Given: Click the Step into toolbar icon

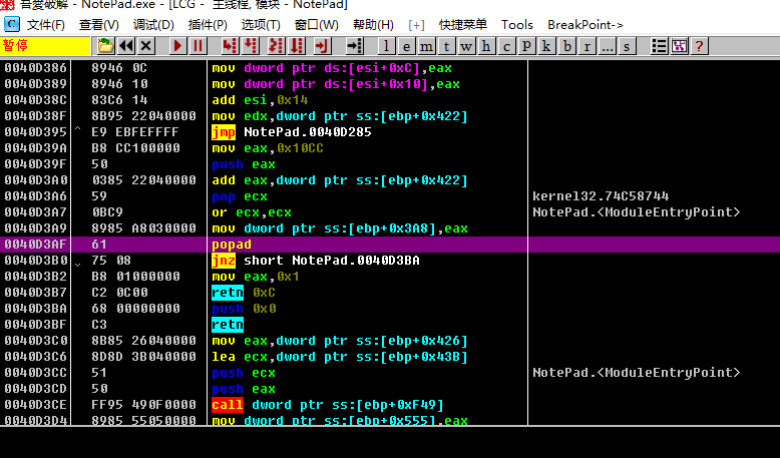Looking at the screenshot, I should pyautogui.click(x=230, y=46).
